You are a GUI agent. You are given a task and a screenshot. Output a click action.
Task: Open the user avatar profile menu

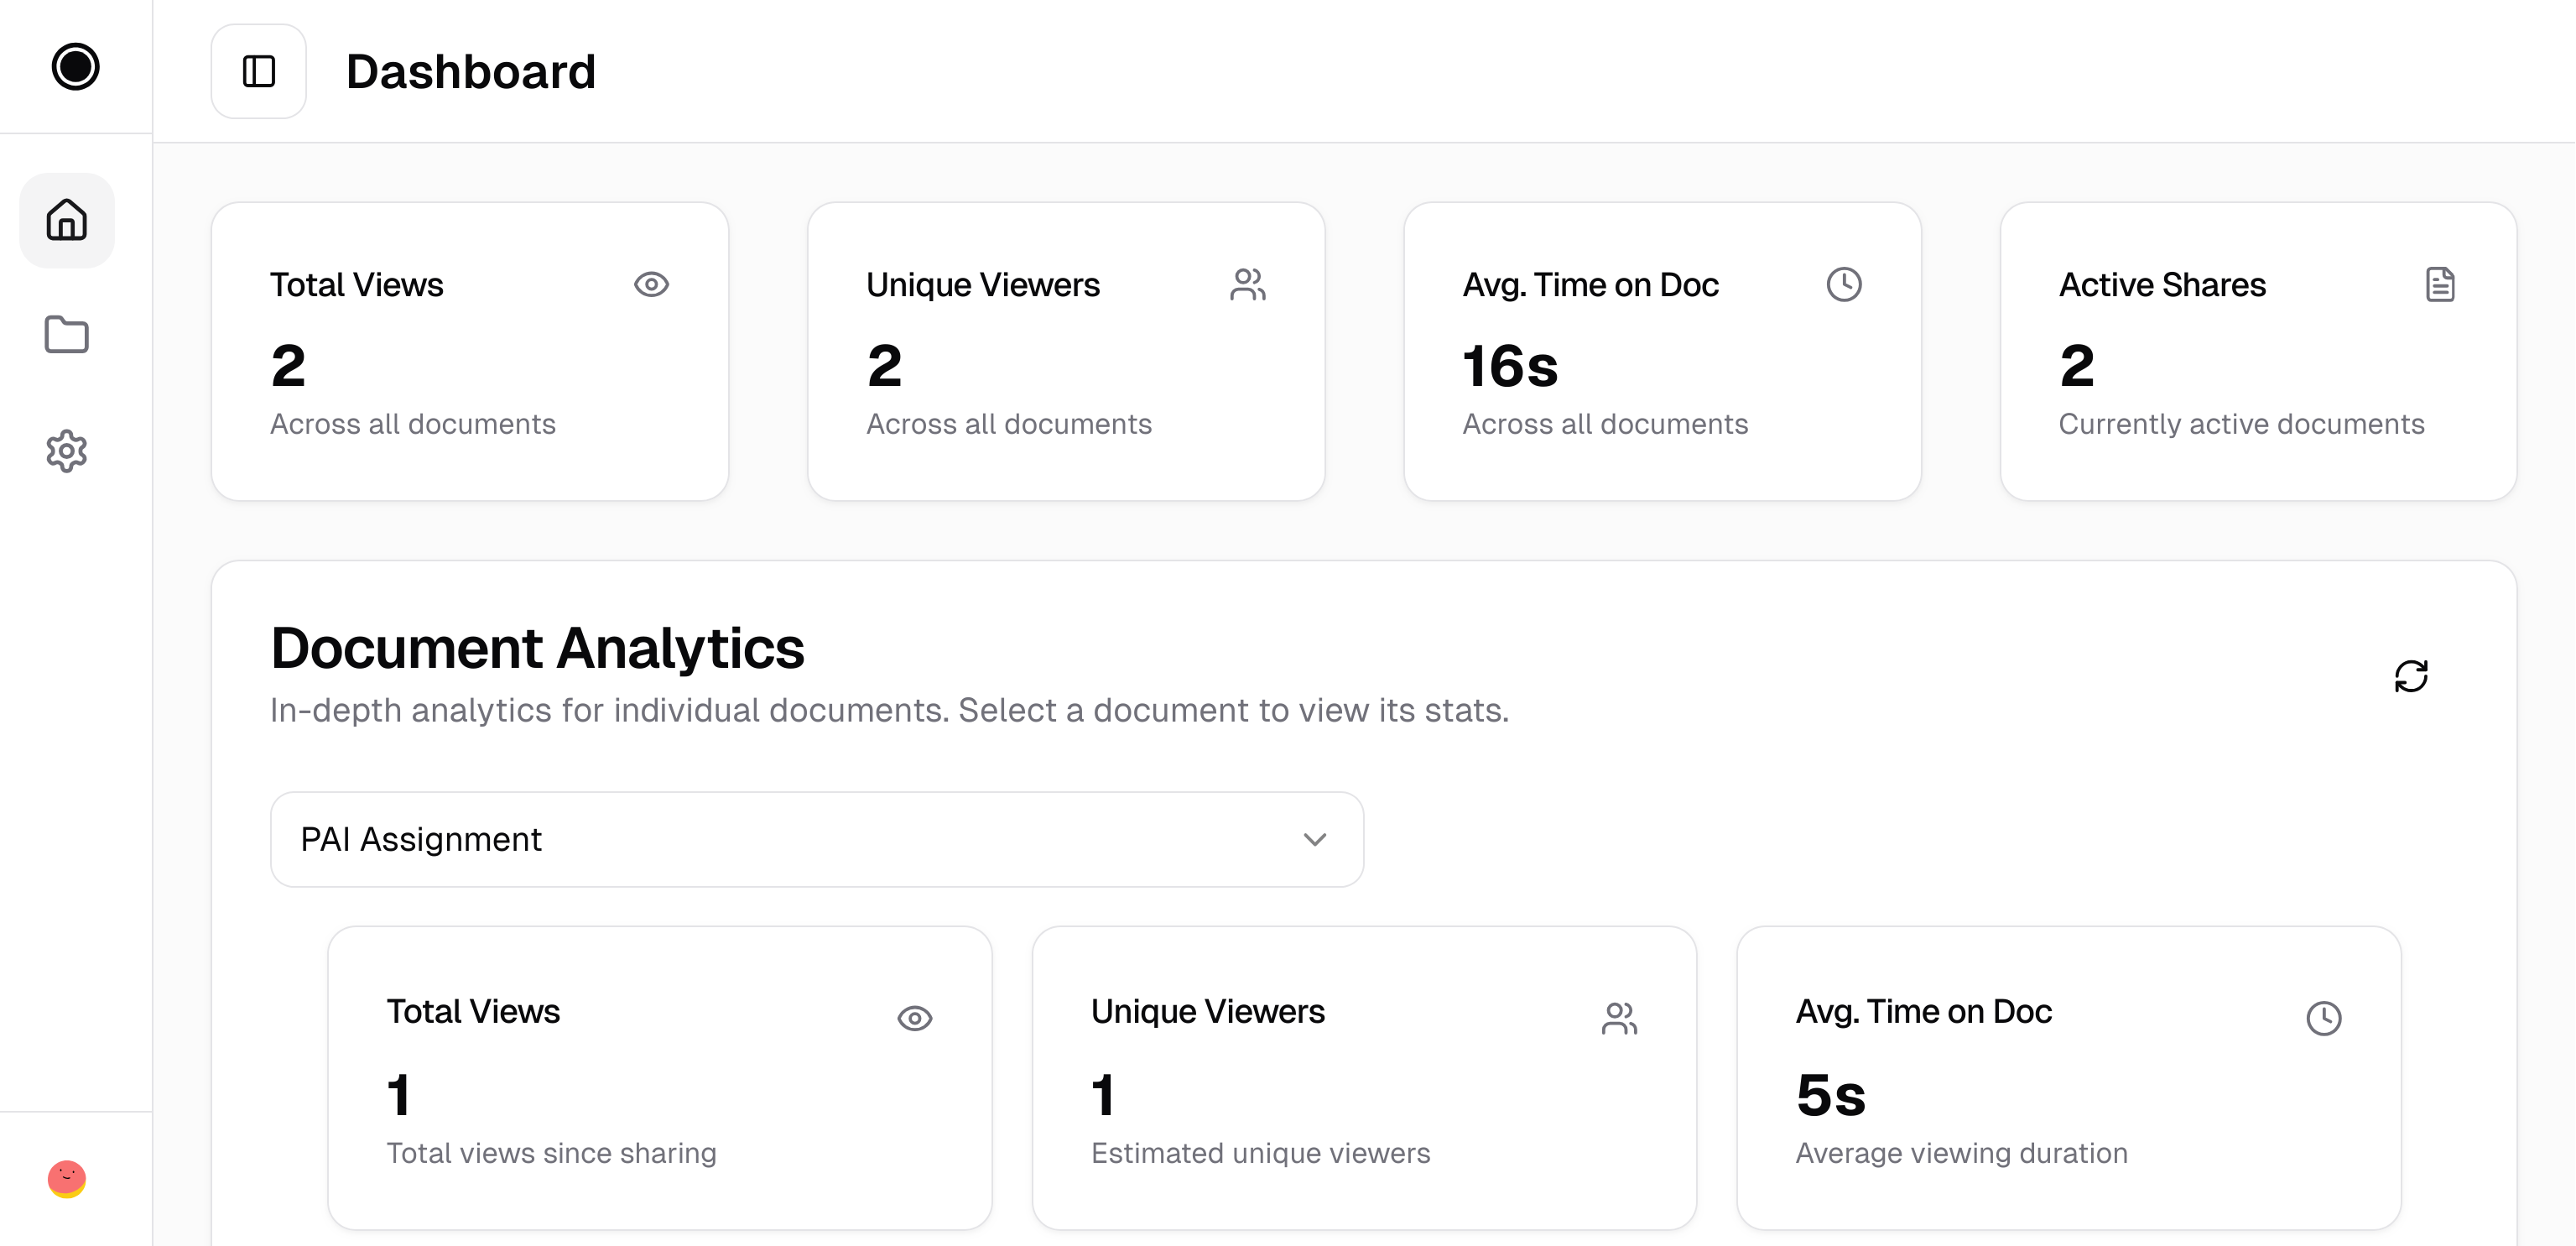click(67, 1178)
